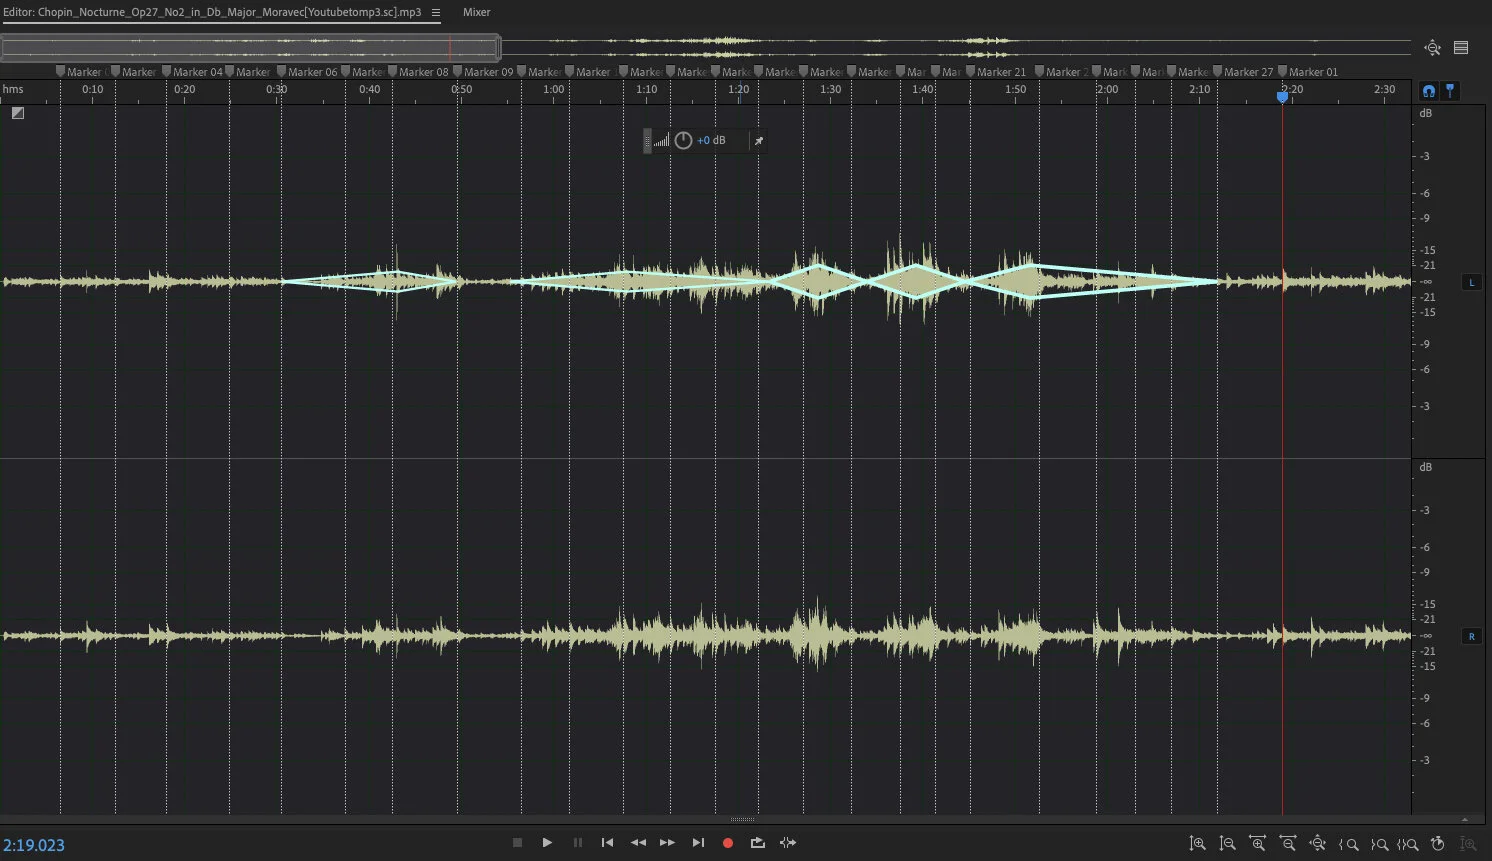
Task: Select Marker 06 on the marker bar
Action: tap(306, 72)
